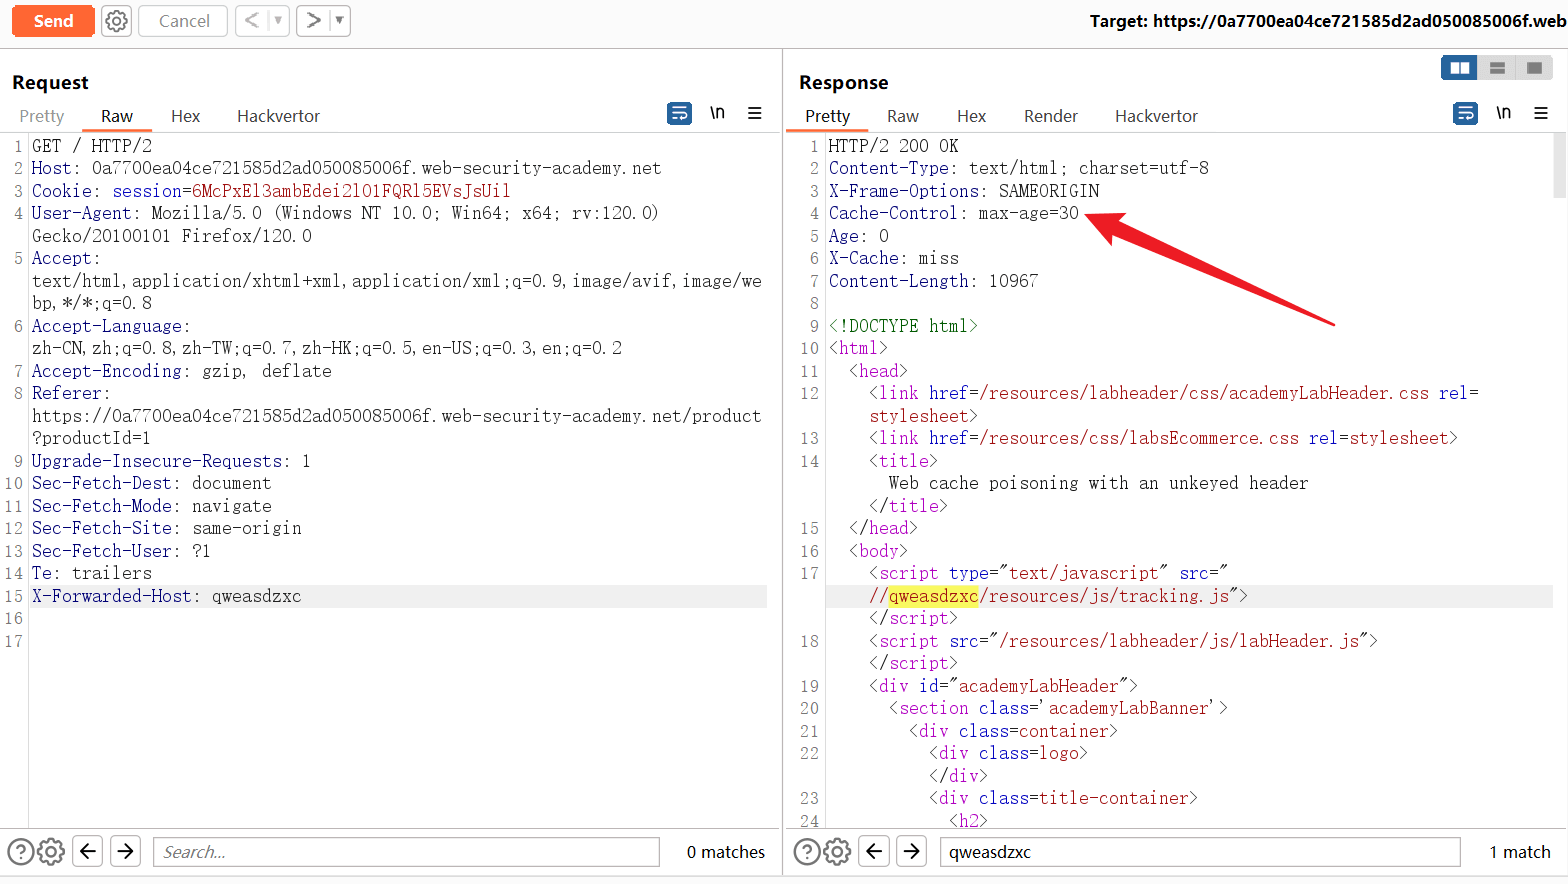Go to next request in history
The width and height of the screenshot is (1568, 884).
313,21
